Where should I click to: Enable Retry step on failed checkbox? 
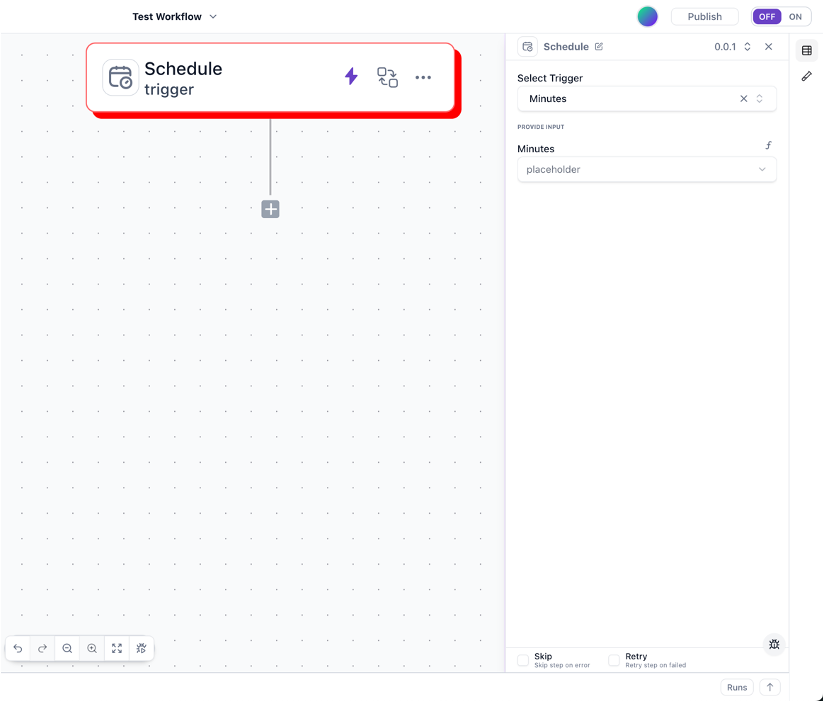click(x=614, y=660)
